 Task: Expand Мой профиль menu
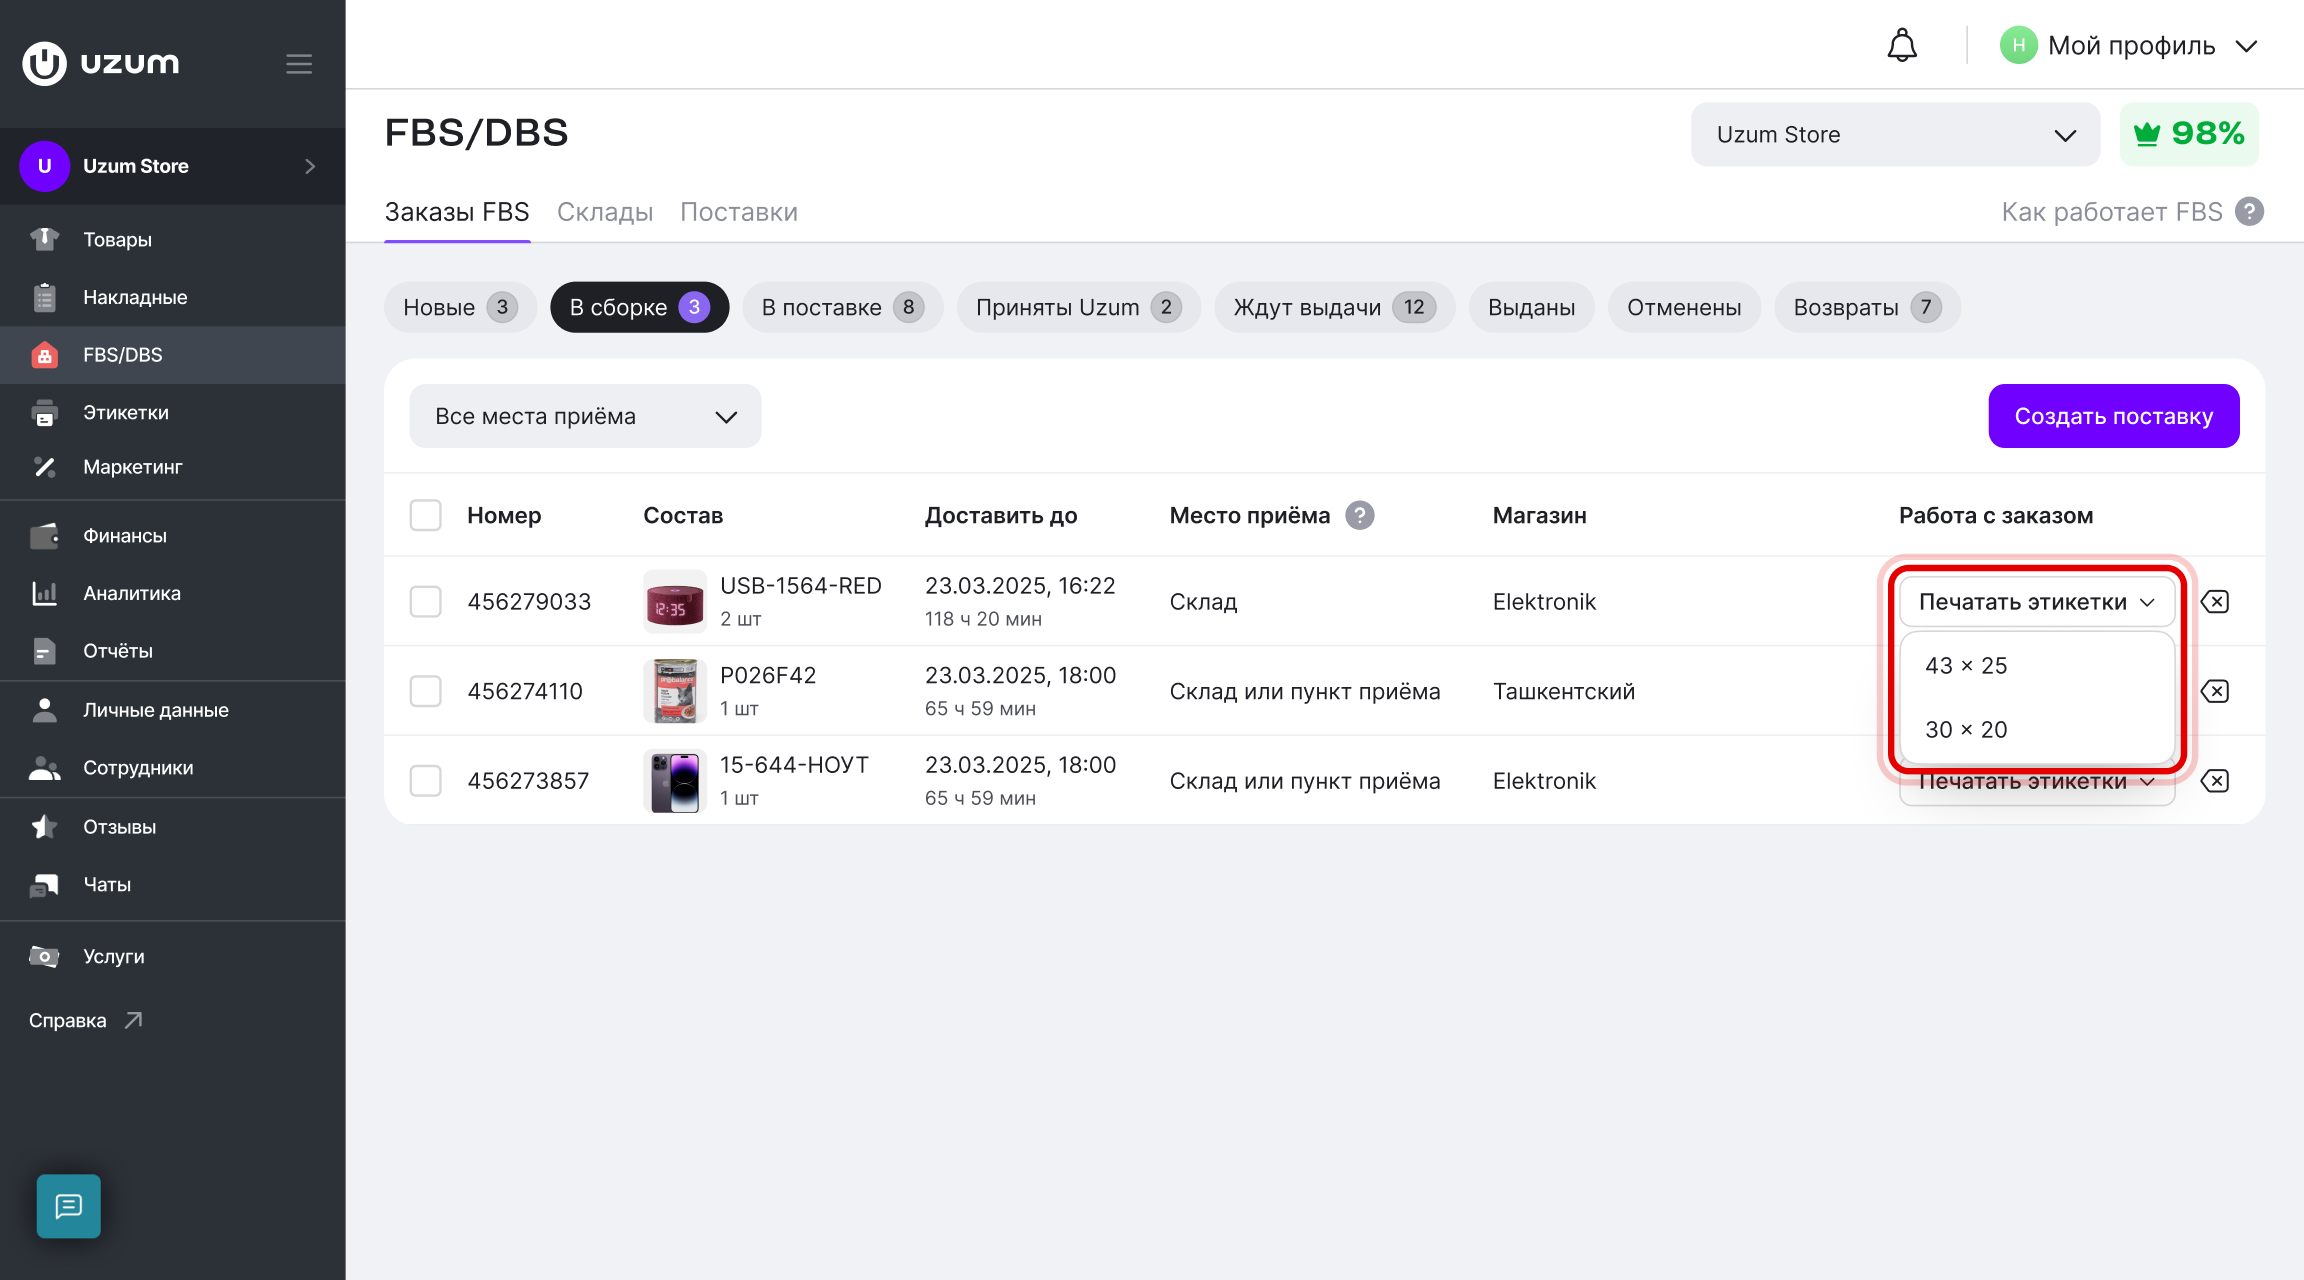[x=2129, y=46]
